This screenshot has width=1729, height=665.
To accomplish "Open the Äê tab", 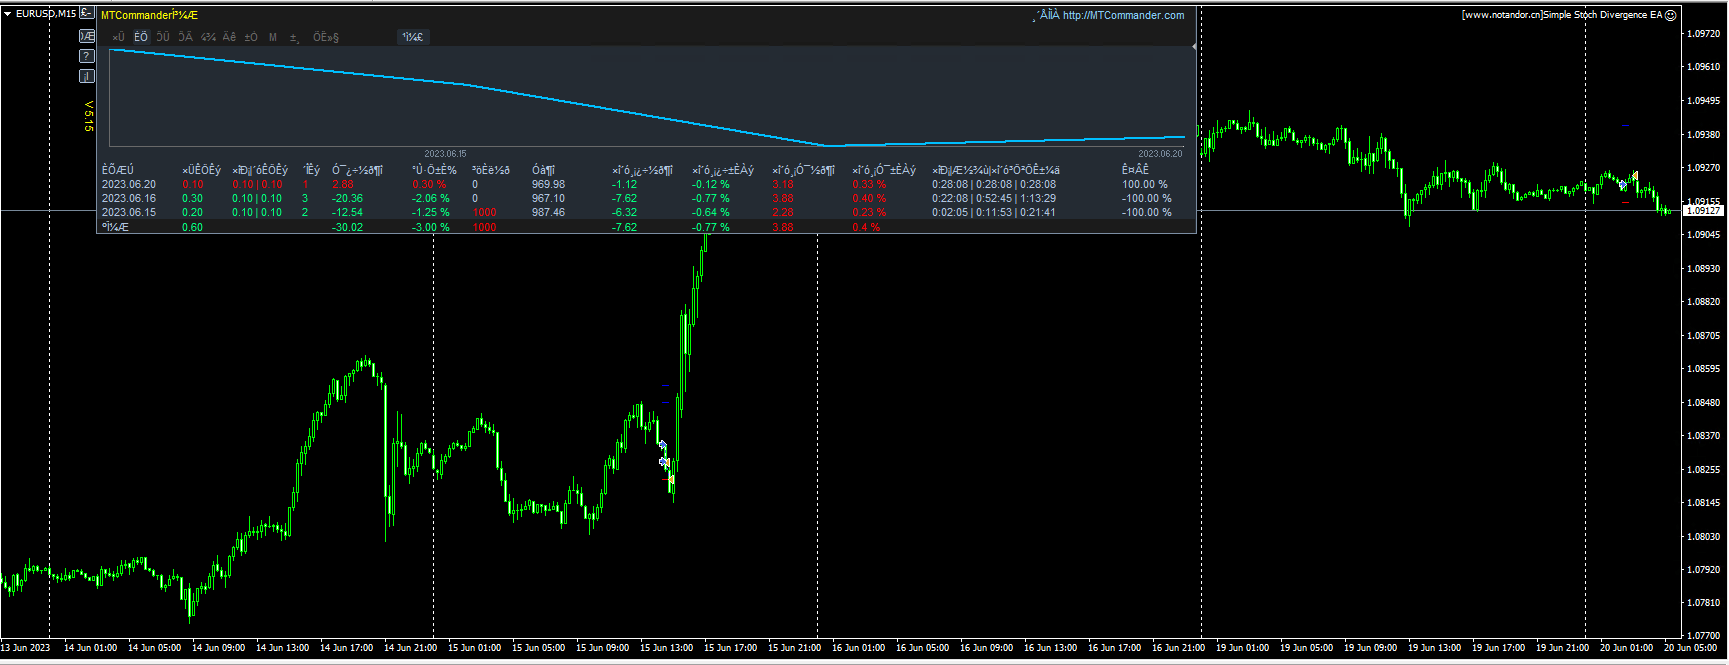I will point(229,37).
